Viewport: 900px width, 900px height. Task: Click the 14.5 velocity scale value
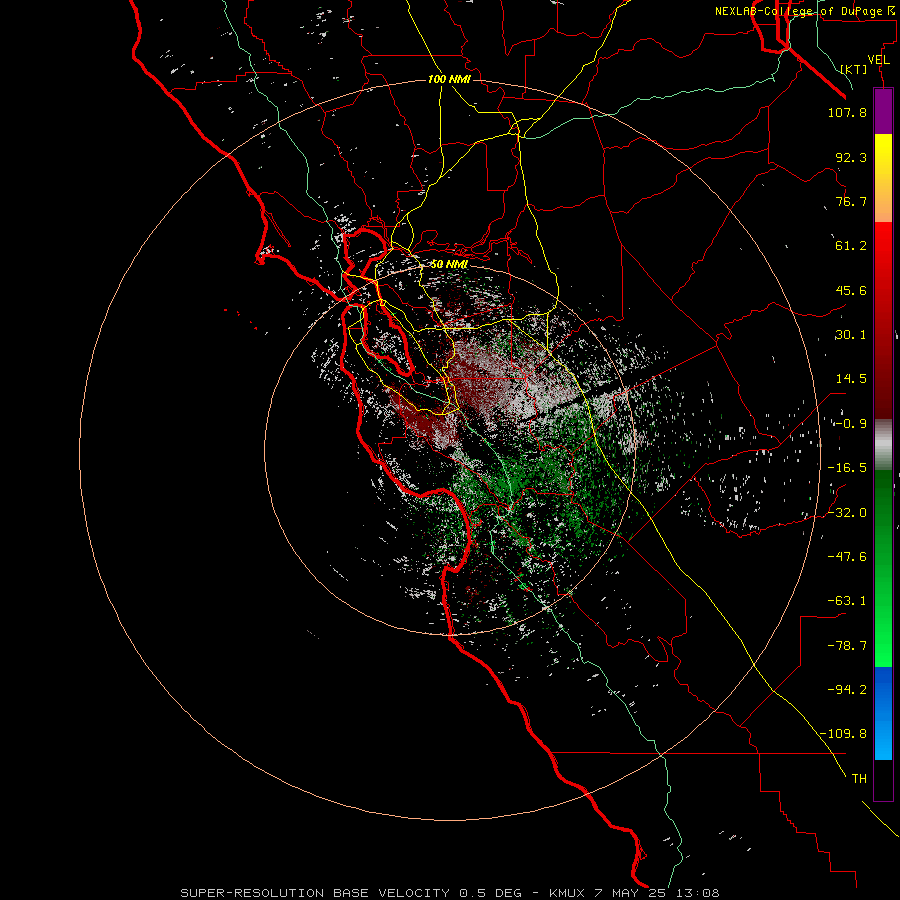point(851,379)
